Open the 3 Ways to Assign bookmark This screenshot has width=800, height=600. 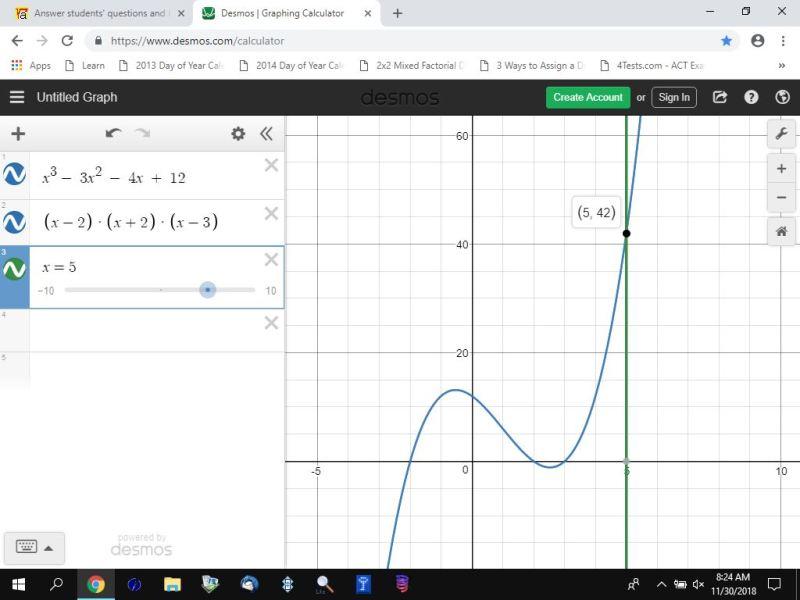(532, 65)
